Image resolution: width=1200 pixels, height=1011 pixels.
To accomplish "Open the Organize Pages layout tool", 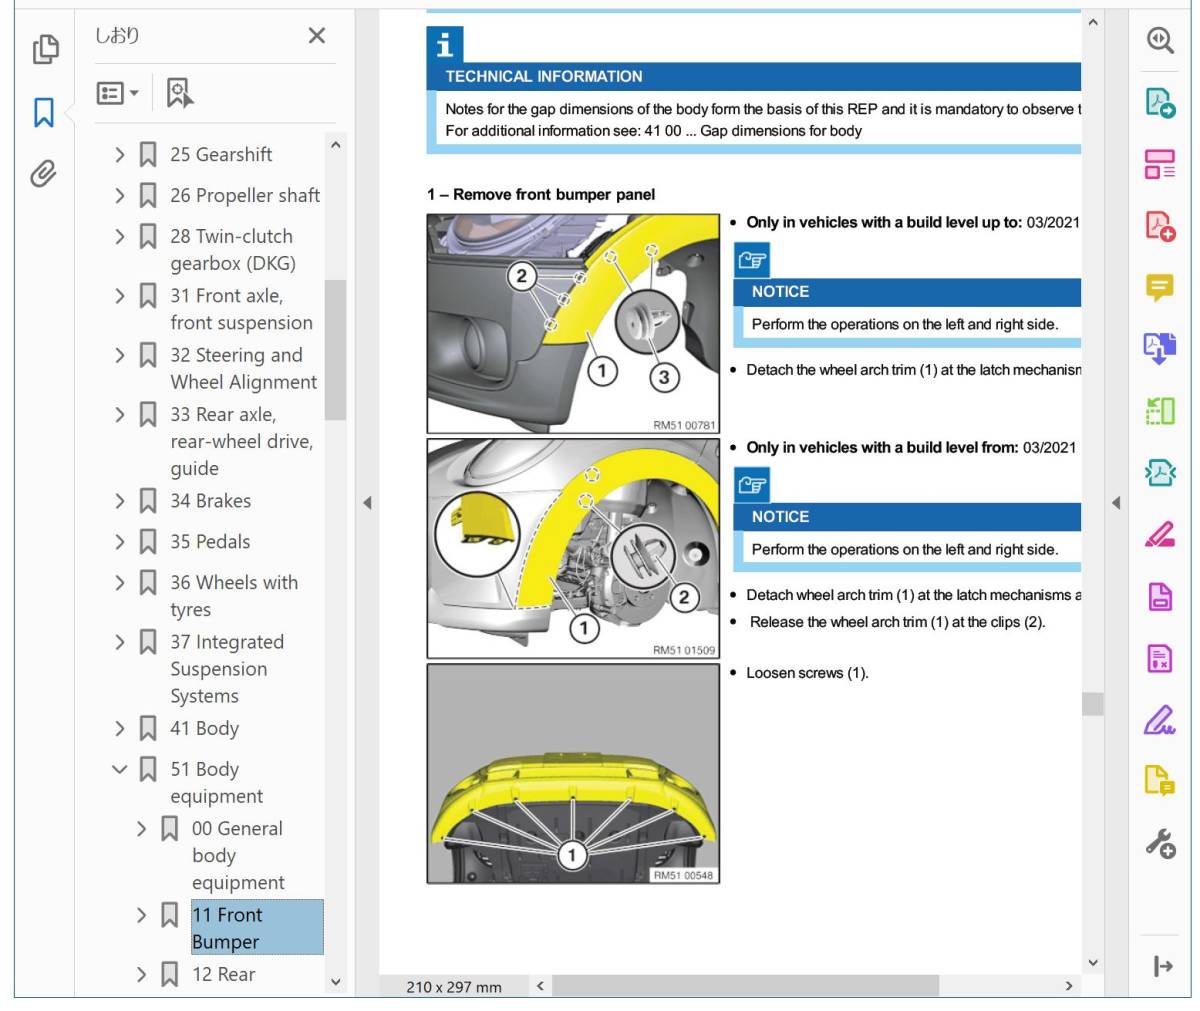I will (x=1160, y=164).
